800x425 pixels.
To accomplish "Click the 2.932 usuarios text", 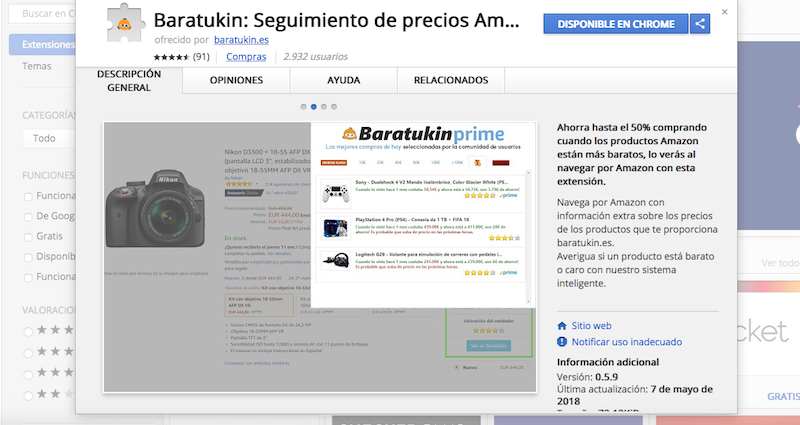I will click(x=315, y=57).
